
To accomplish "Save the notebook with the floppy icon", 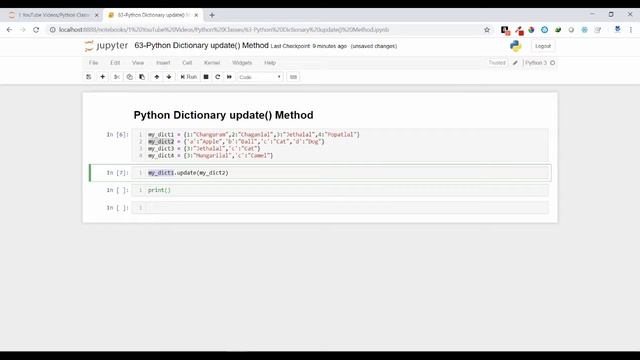I will [x=89, y=77].
